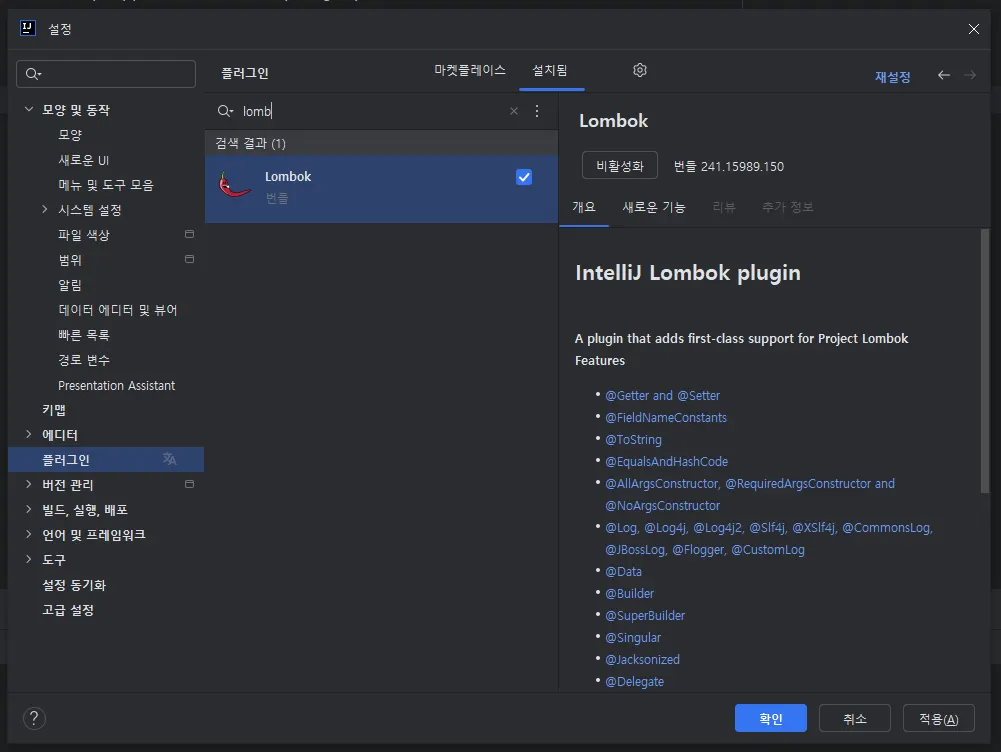Open the 추가 정보 tab

788,207
